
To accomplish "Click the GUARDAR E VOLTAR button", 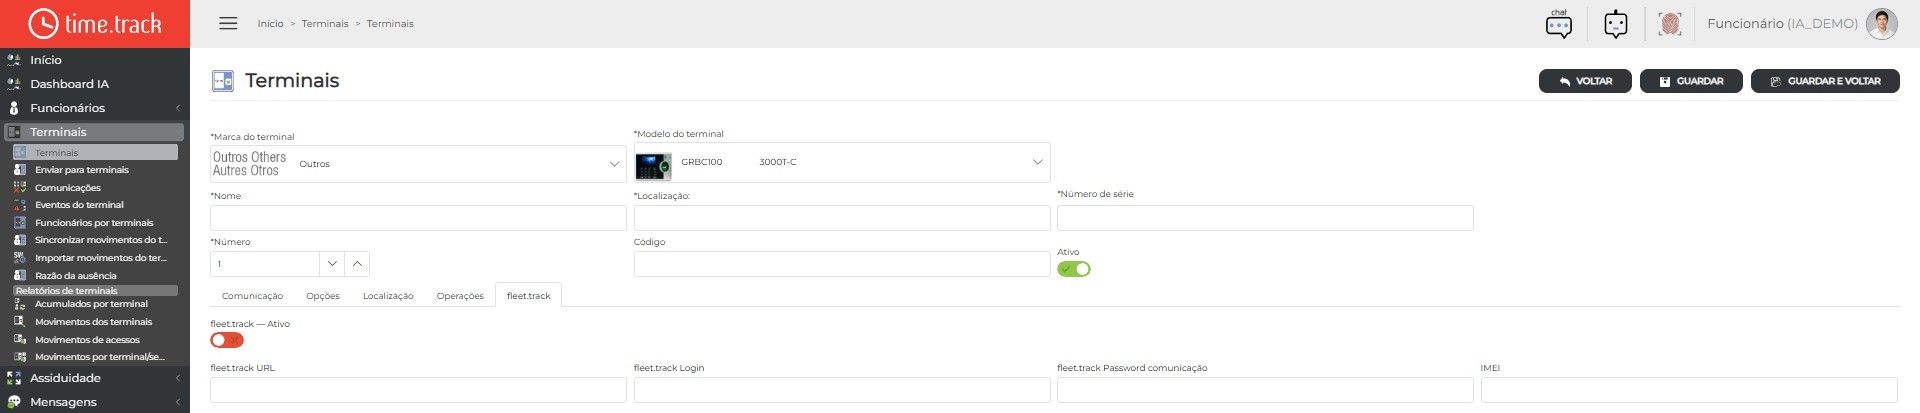I will tap(1825, 81).
